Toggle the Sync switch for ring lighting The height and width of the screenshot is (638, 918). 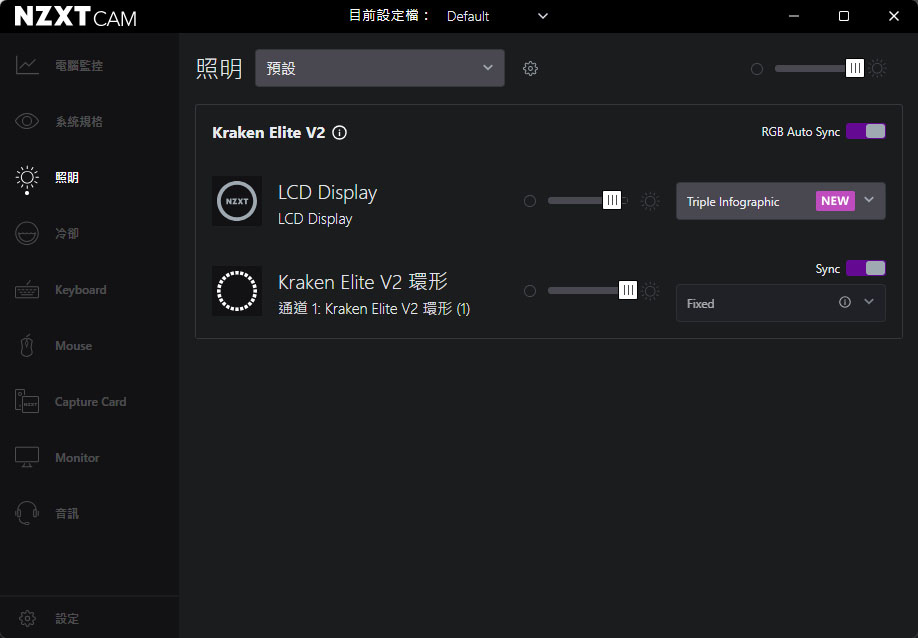pyautogui.click(x=866, y=269)
